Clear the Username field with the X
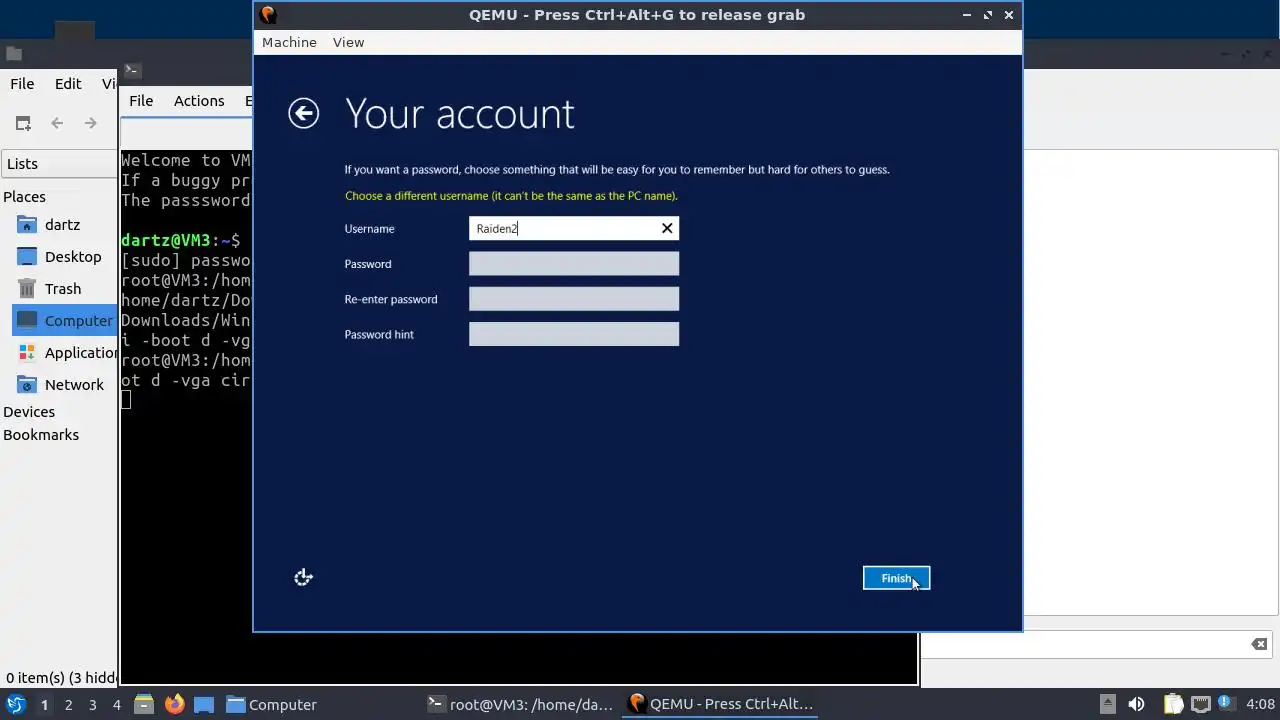Viewport: 1280px width, 720px height. pyautogui.click(x=667, y=229)
